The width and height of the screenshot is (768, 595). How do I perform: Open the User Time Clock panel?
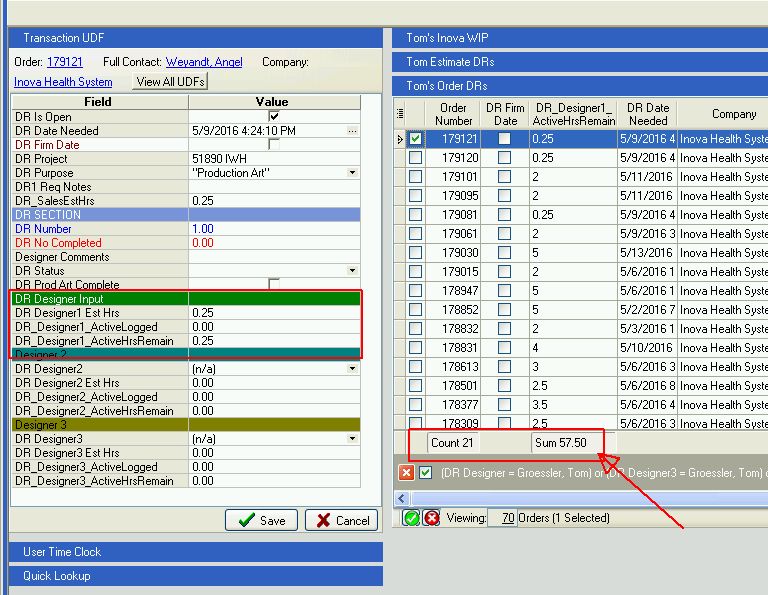(196, 551)
